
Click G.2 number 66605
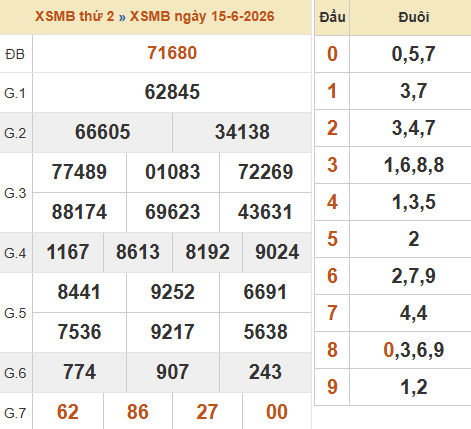pos(102,132)
